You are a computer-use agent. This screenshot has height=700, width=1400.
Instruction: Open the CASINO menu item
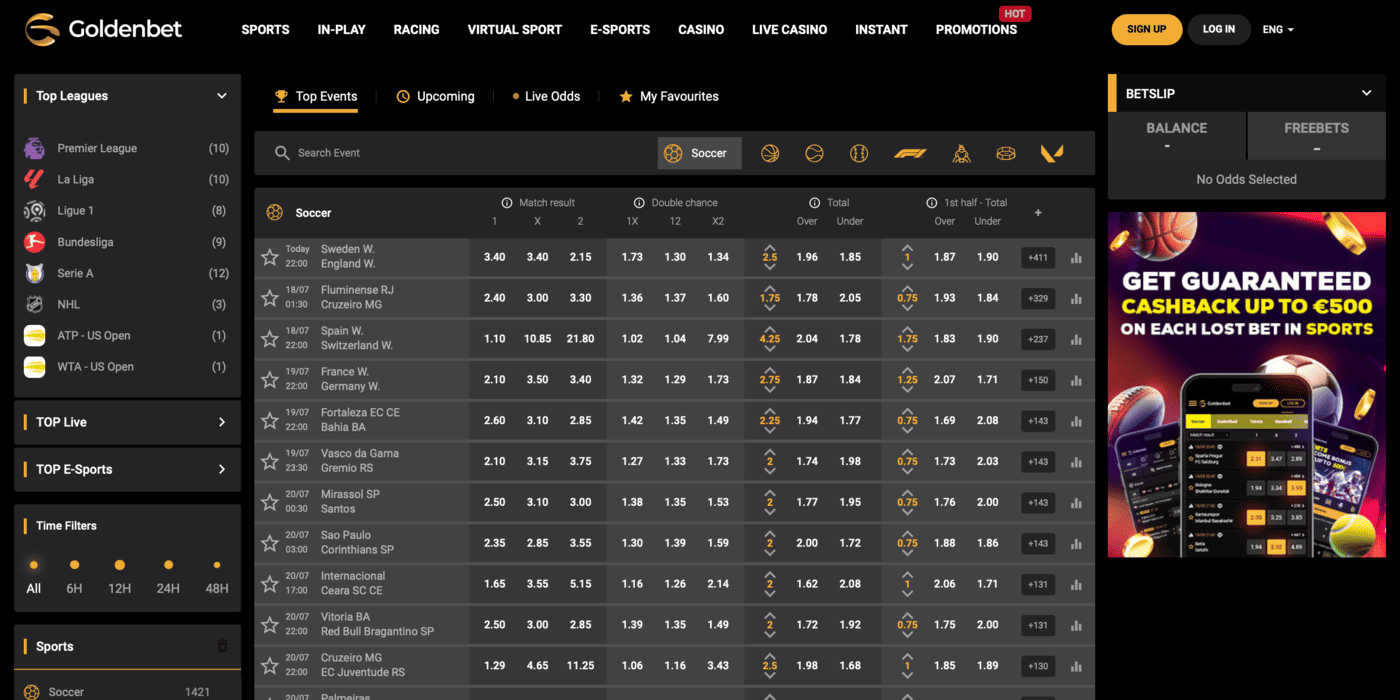click(701, 29)
